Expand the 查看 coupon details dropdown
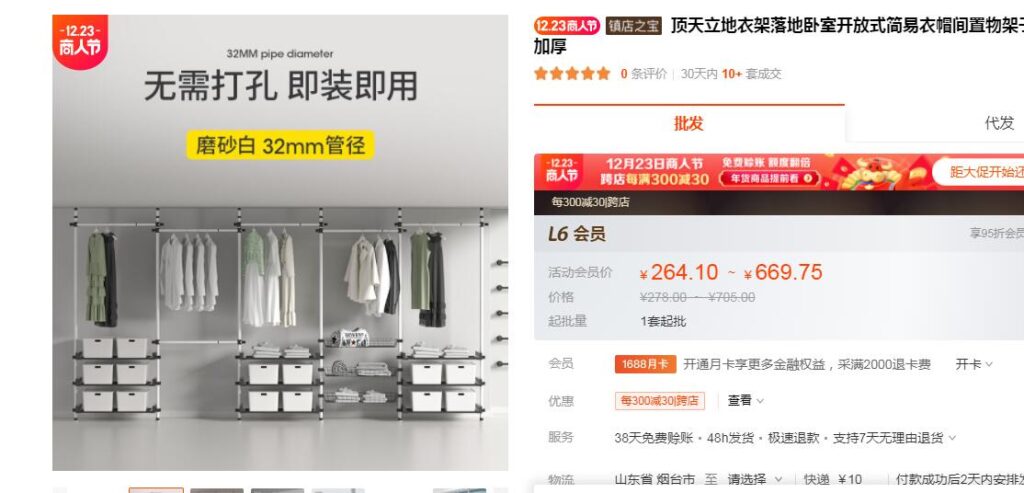 click(x=745, y=401)
